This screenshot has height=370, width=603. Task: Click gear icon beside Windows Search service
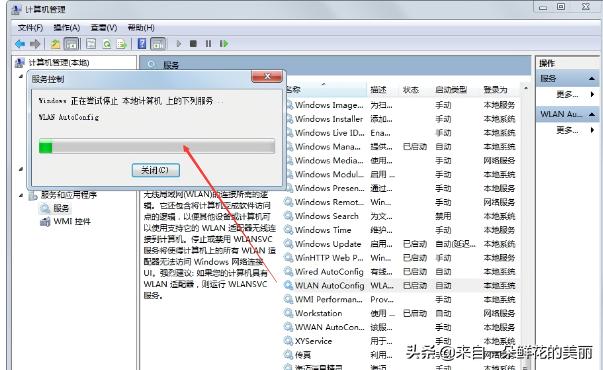(288, 216)
